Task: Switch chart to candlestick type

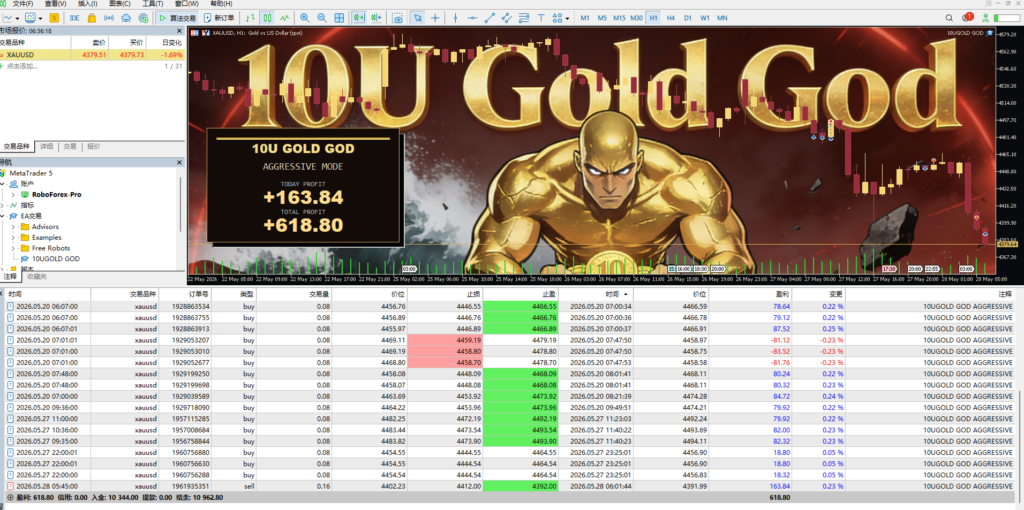Action: 268,18
